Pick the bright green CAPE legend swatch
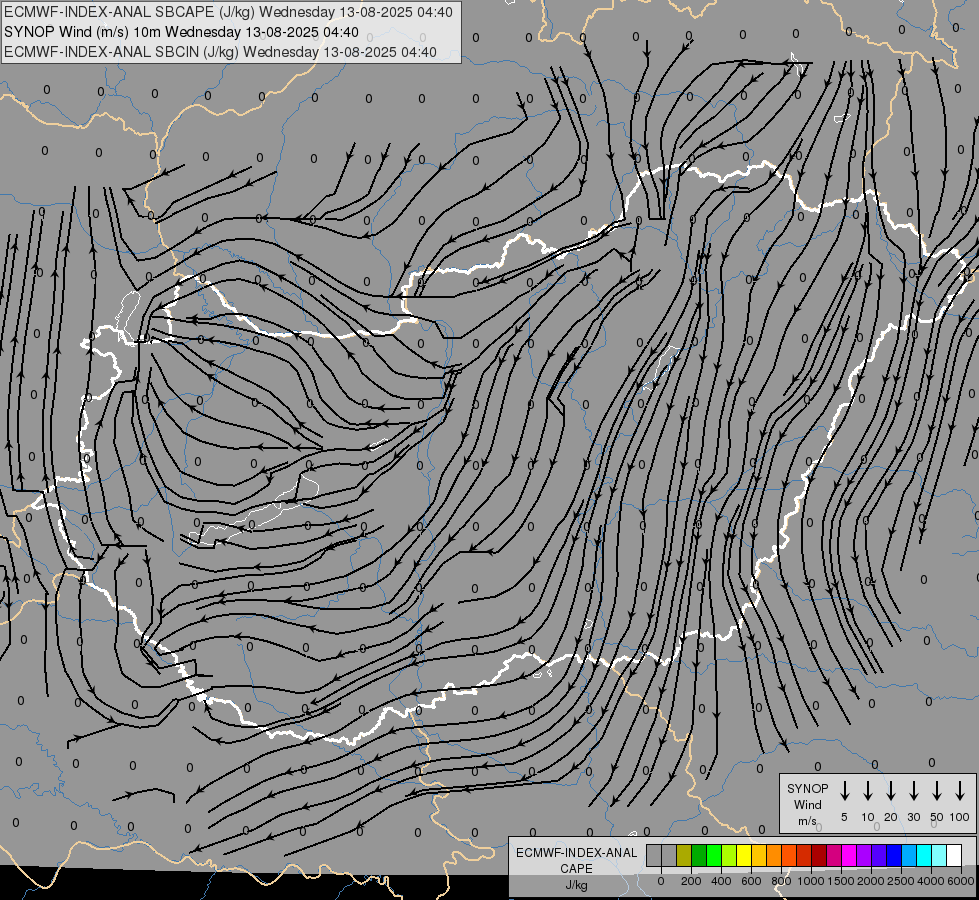This screenshot has height=900, width=979. point(714,855)
